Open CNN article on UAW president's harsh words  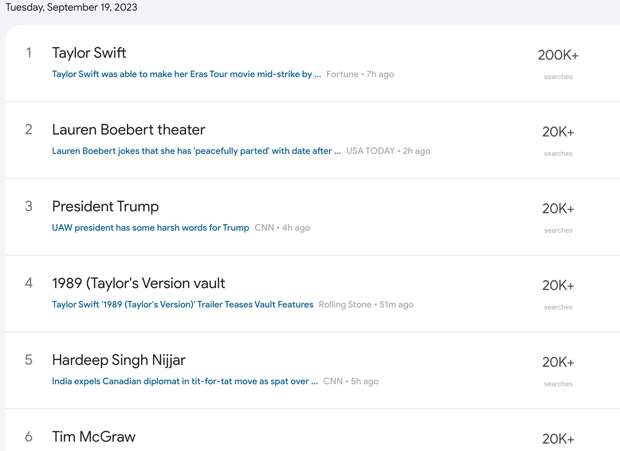coord(150,228)
